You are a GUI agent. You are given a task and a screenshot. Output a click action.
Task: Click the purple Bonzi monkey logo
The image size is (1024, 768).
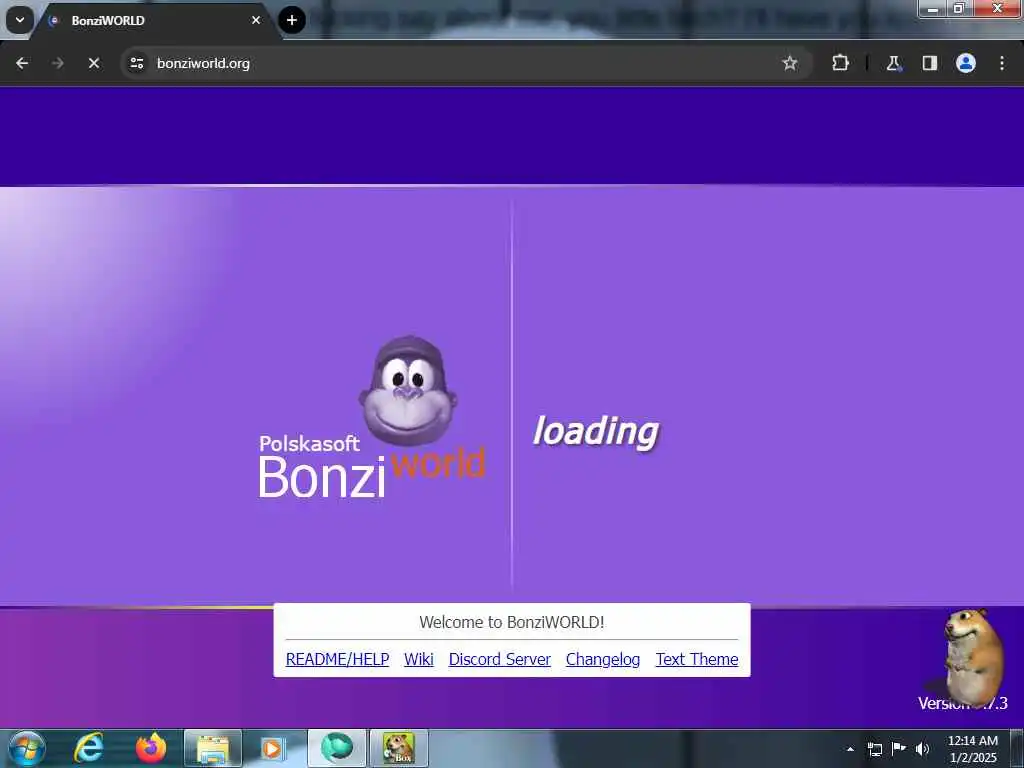408,391
